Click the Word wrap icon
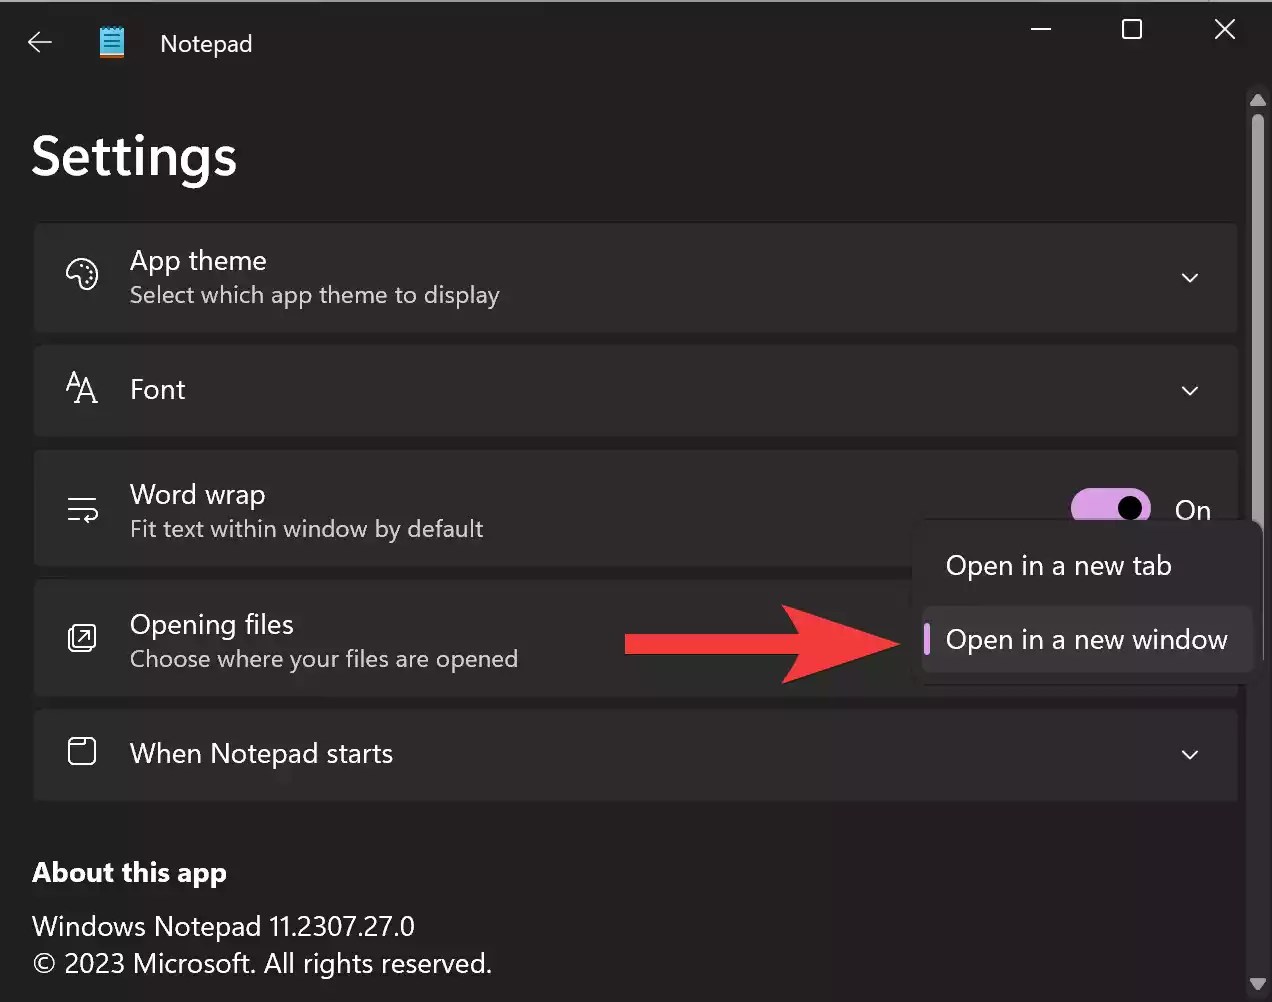Viewport: 1272px width, 1002px height. (81, 509)
